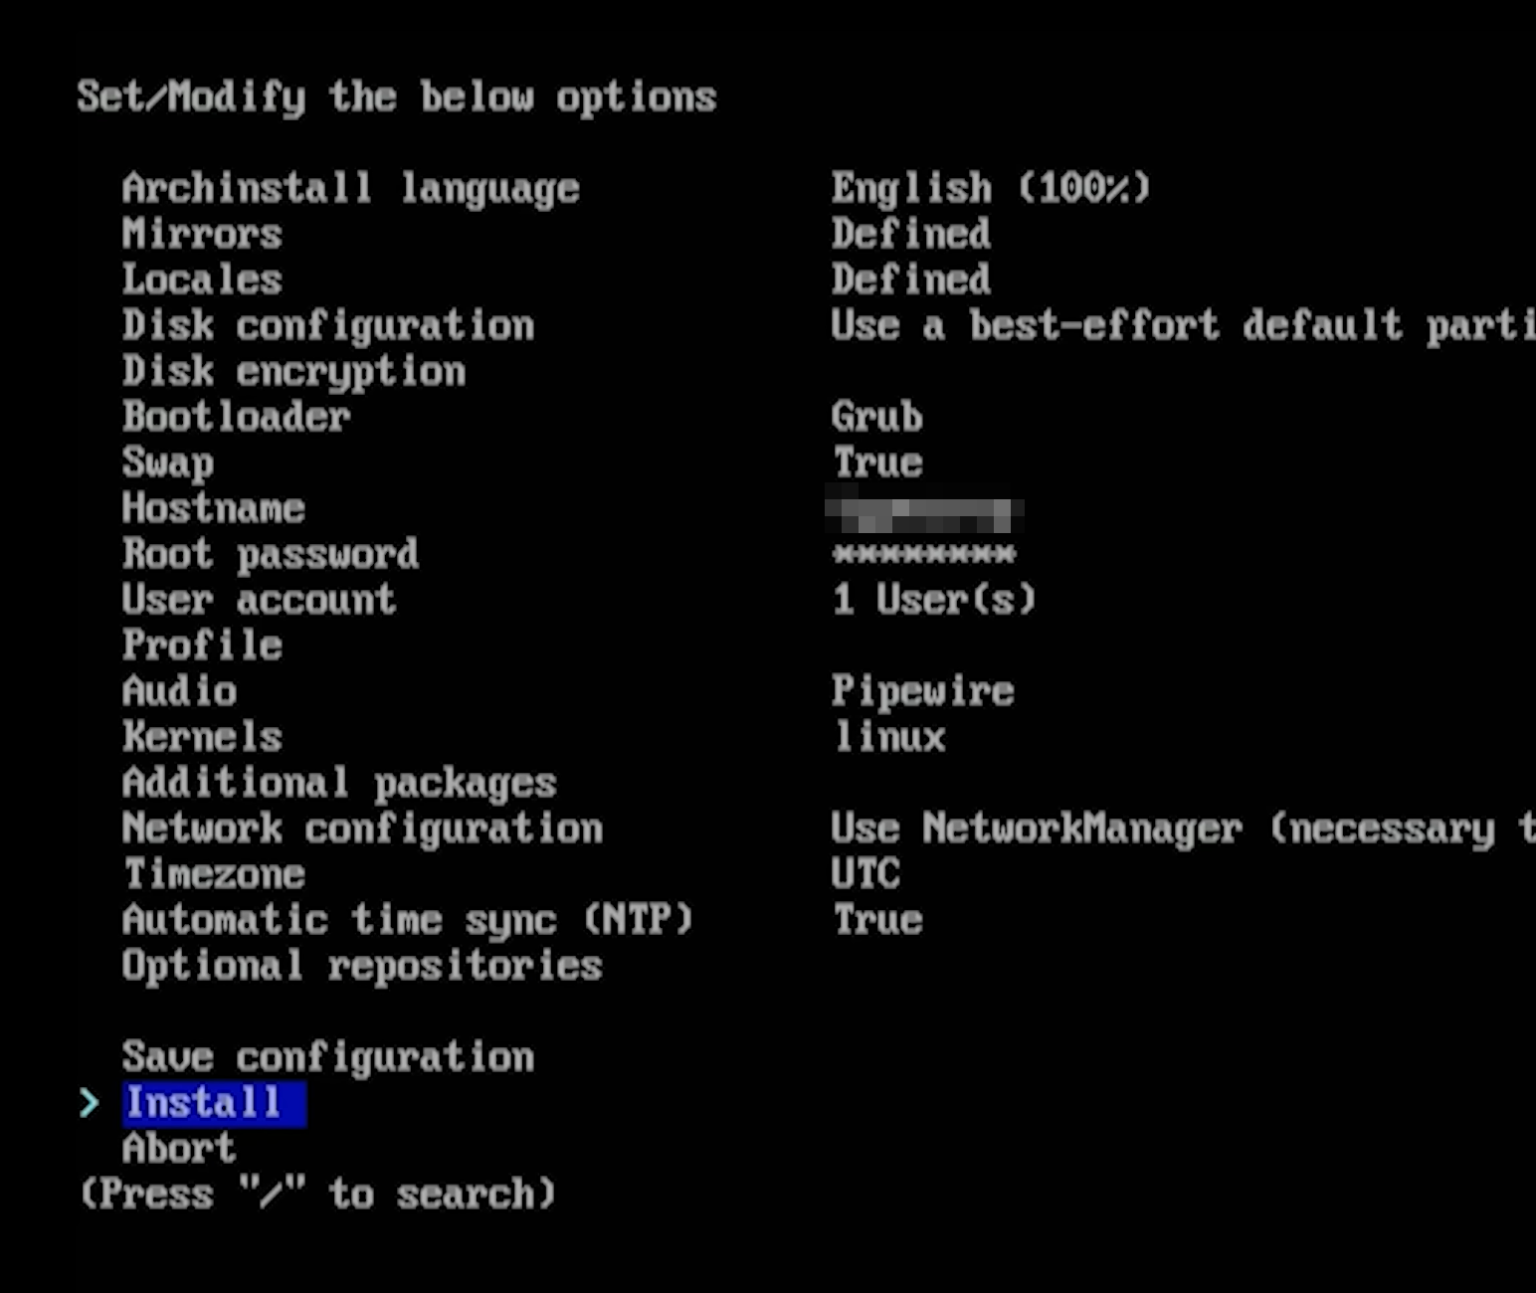Select the Disk configuration option
Viewport: 1536px width, 1293px height.
[325, 325]
